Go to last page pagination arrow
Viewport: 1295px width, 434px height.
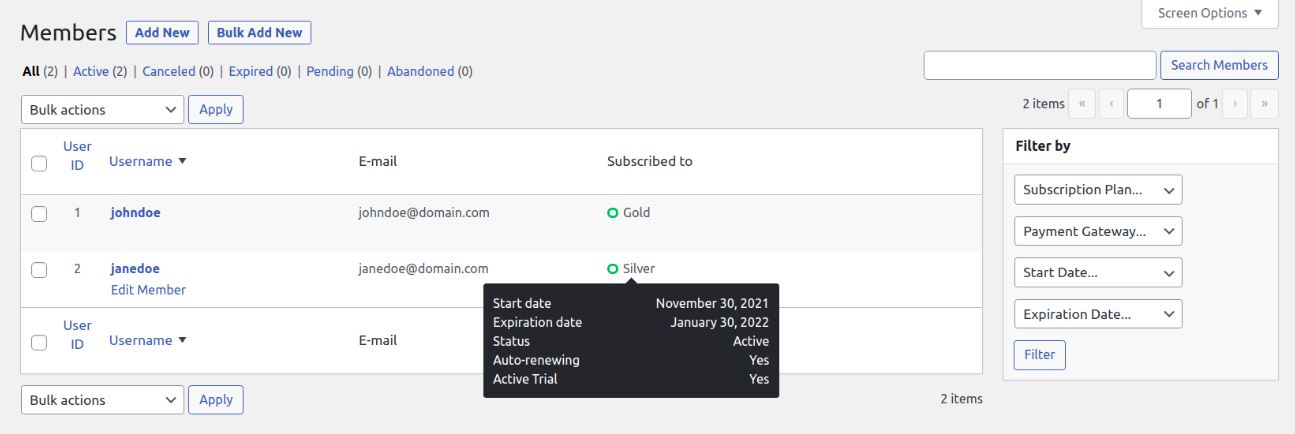tap(1265, 103)
